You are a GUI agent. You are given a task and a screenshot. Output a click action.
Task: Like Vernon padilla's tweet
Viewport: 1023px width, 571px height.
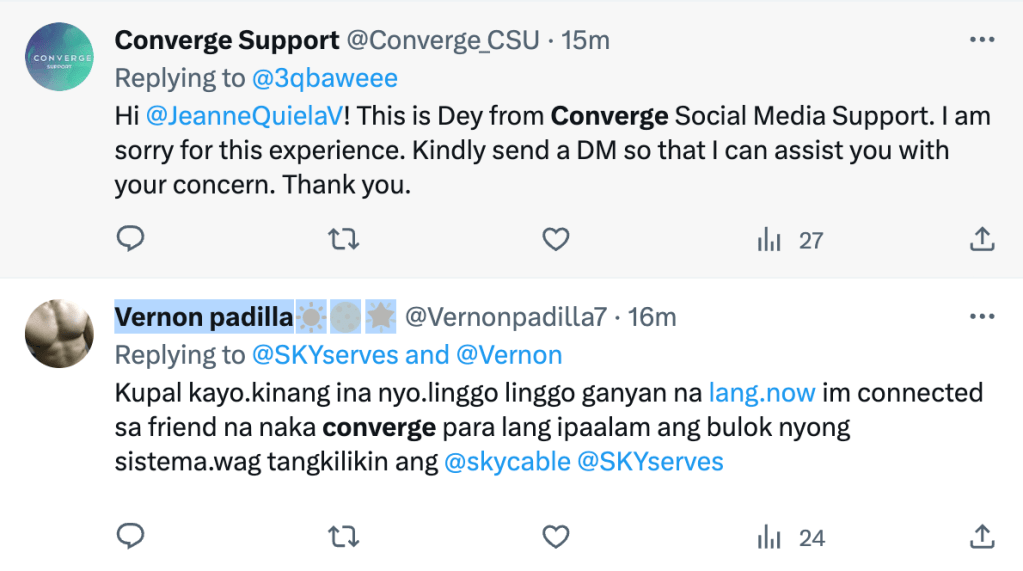(555, 537)
